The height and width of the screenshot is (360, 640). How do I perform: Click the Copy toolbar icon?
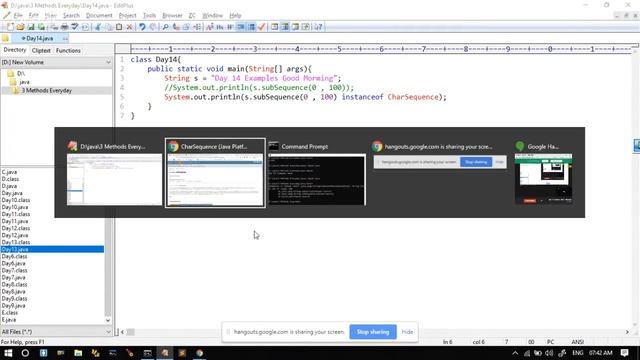click(x=109, y=27)
